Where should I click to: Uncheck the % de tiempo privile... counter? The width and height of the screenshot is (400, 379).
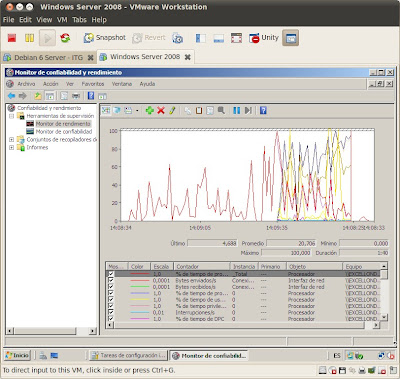111,306
